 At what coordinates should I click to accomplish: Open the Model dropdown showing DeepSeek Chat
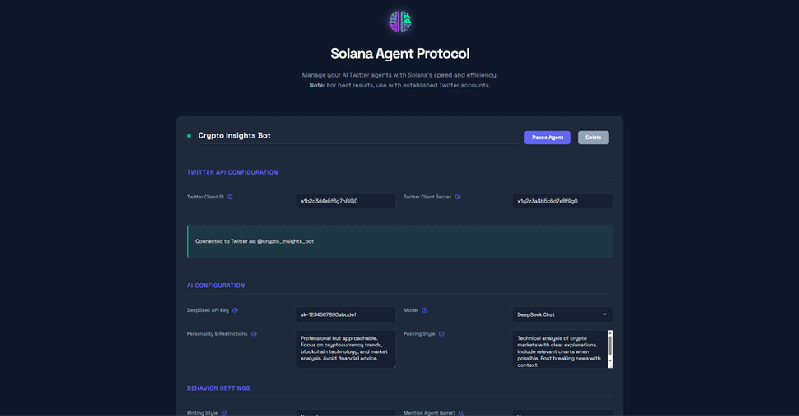pos(562,315)
